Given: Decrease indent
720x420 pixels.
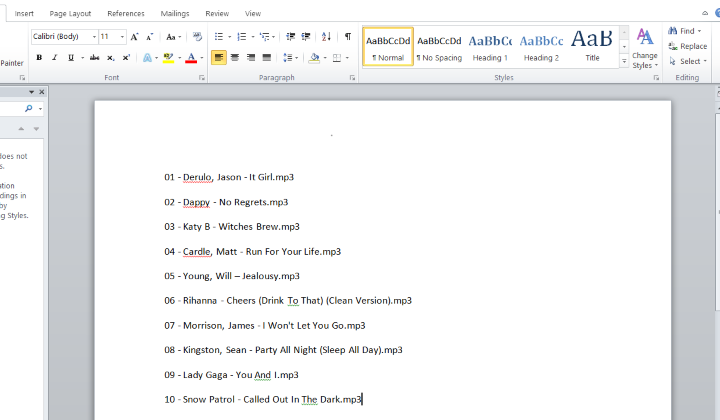Looking at the screenshot, I should pos(291,37).
